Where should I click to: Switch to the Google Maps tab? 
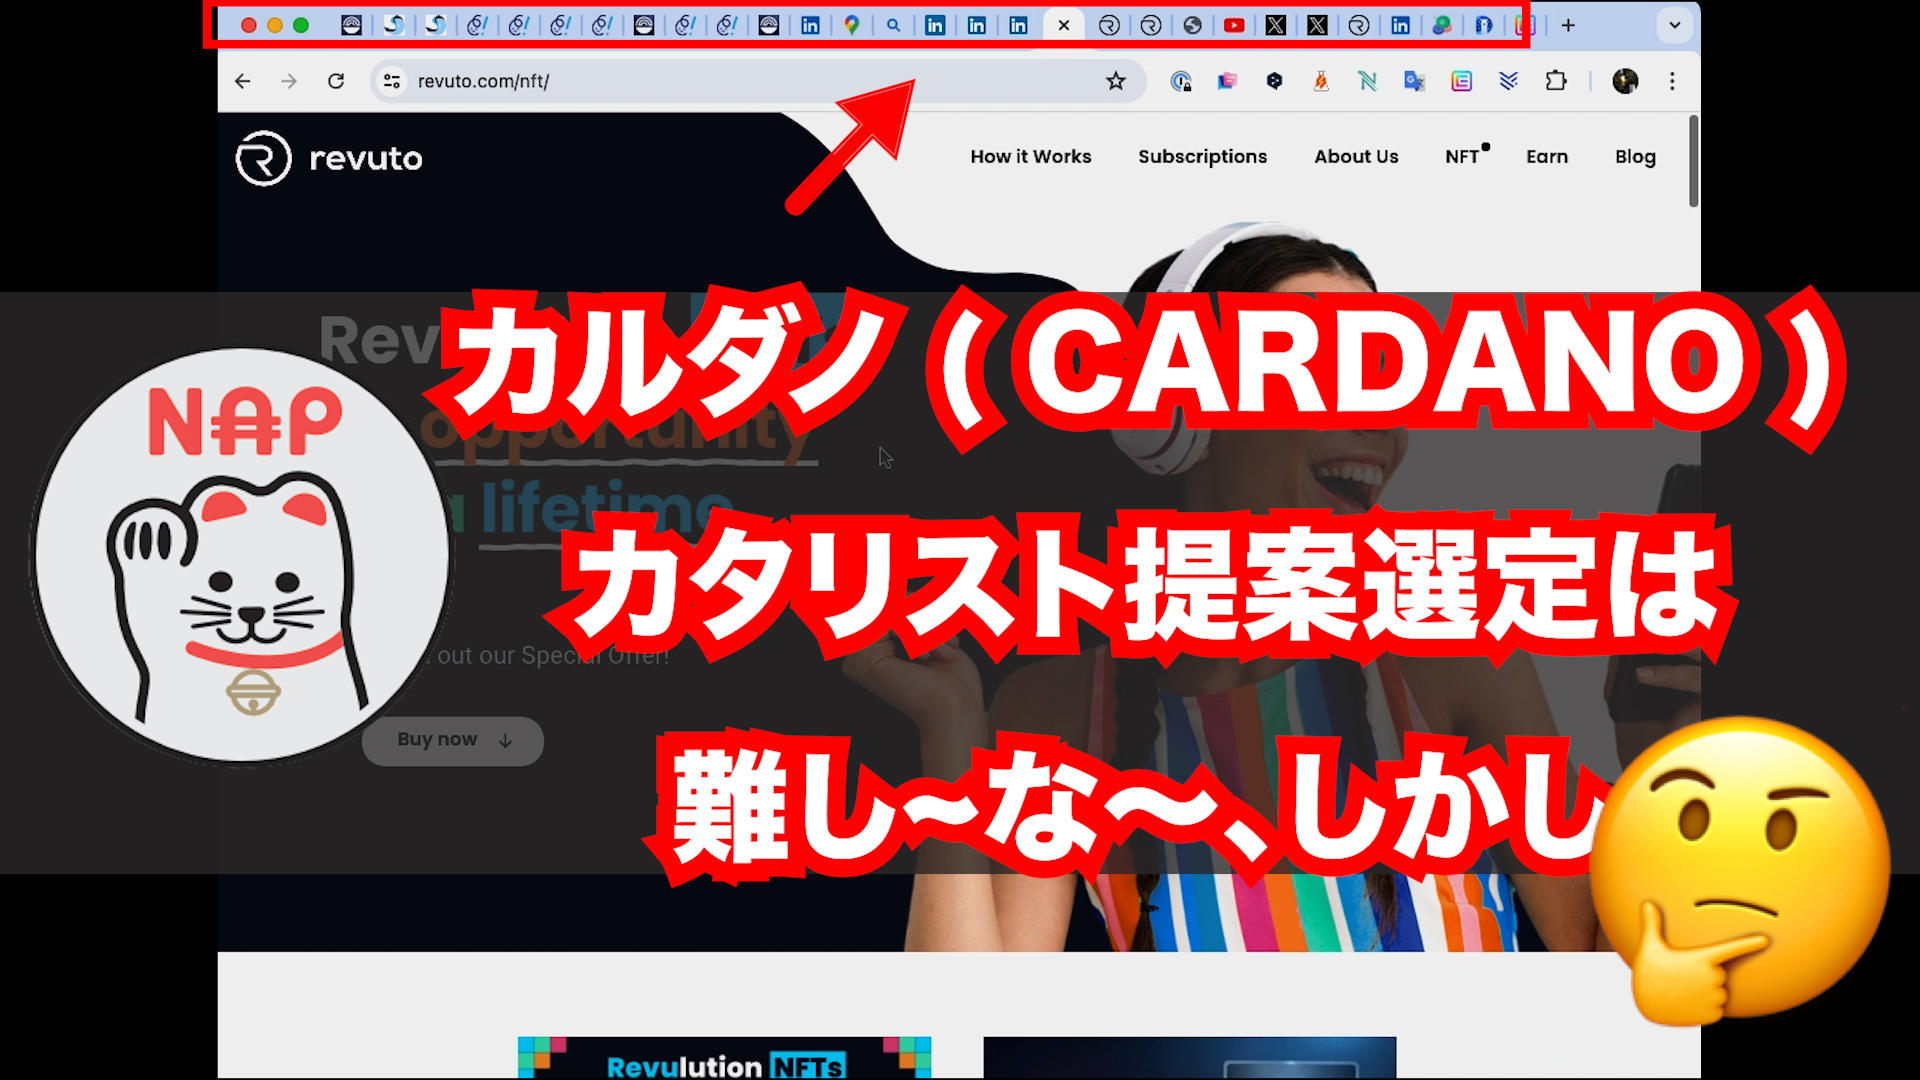point(852,25)
